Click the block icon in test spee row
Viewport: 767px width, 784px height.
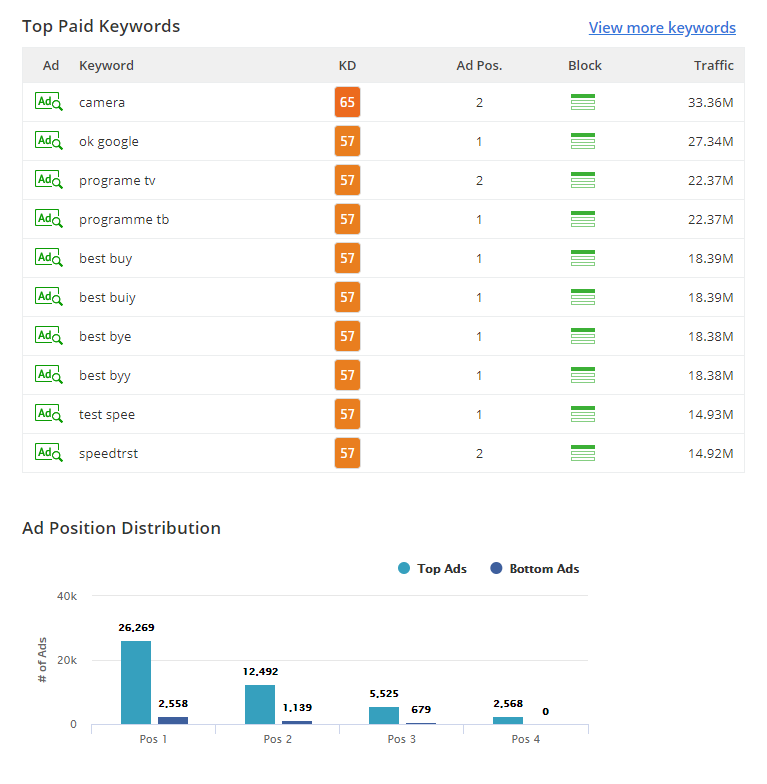(583, 414)
